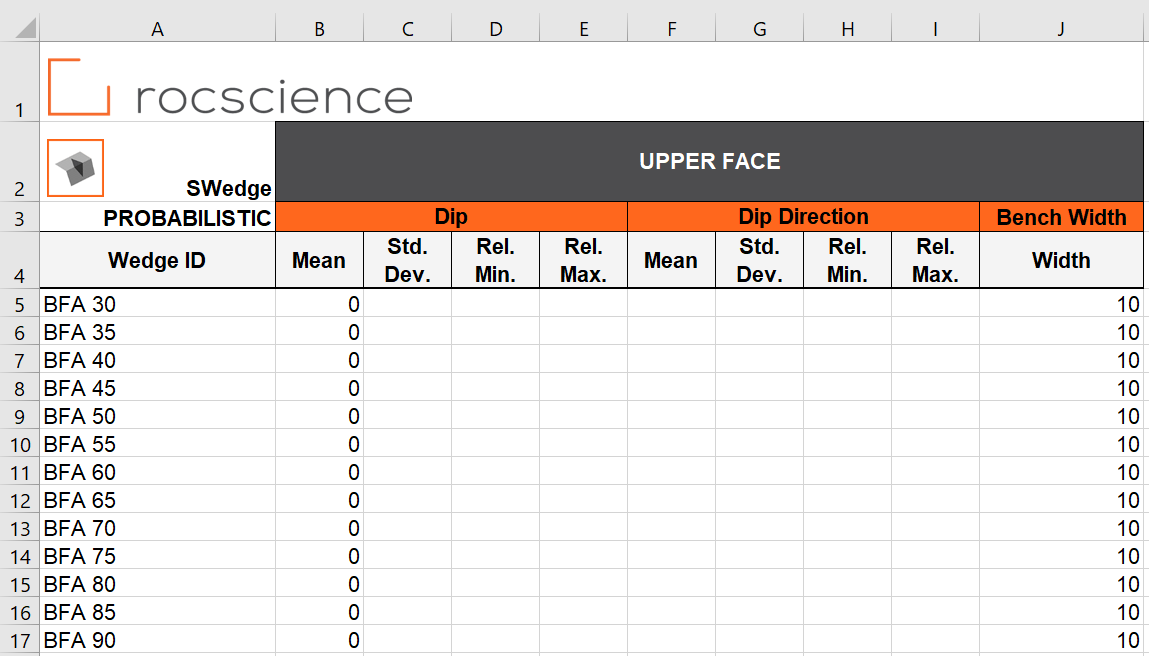Select row 4 header
Screen dimensions: 1149x656
click(20, 260)
